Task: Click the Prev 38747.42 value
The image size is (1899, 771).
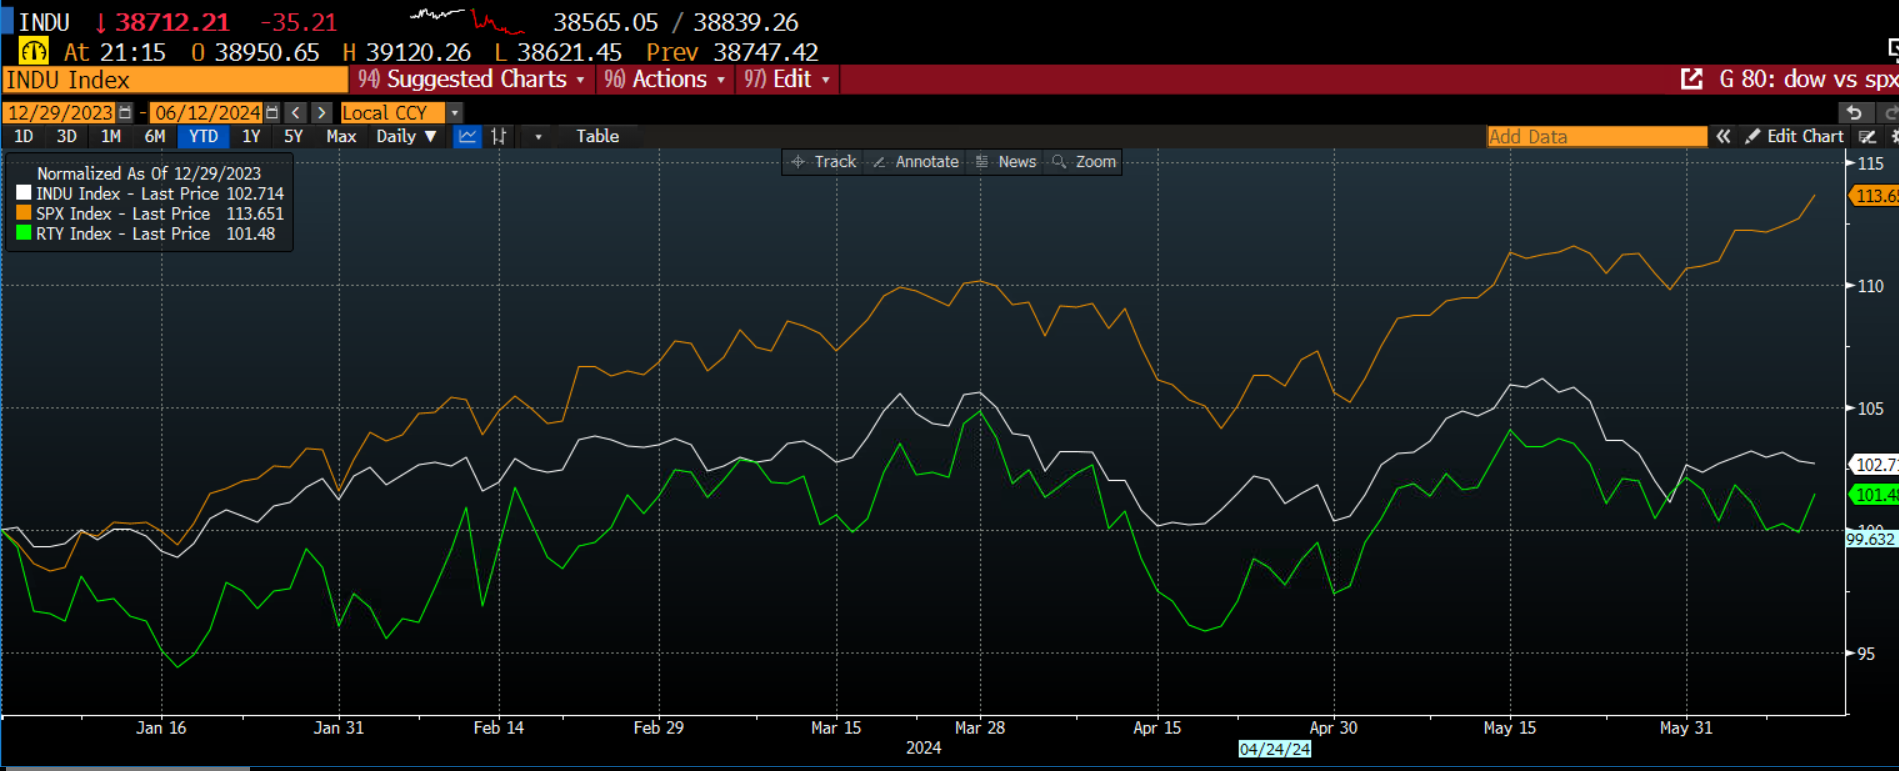Action: click(x=732, y=52)
